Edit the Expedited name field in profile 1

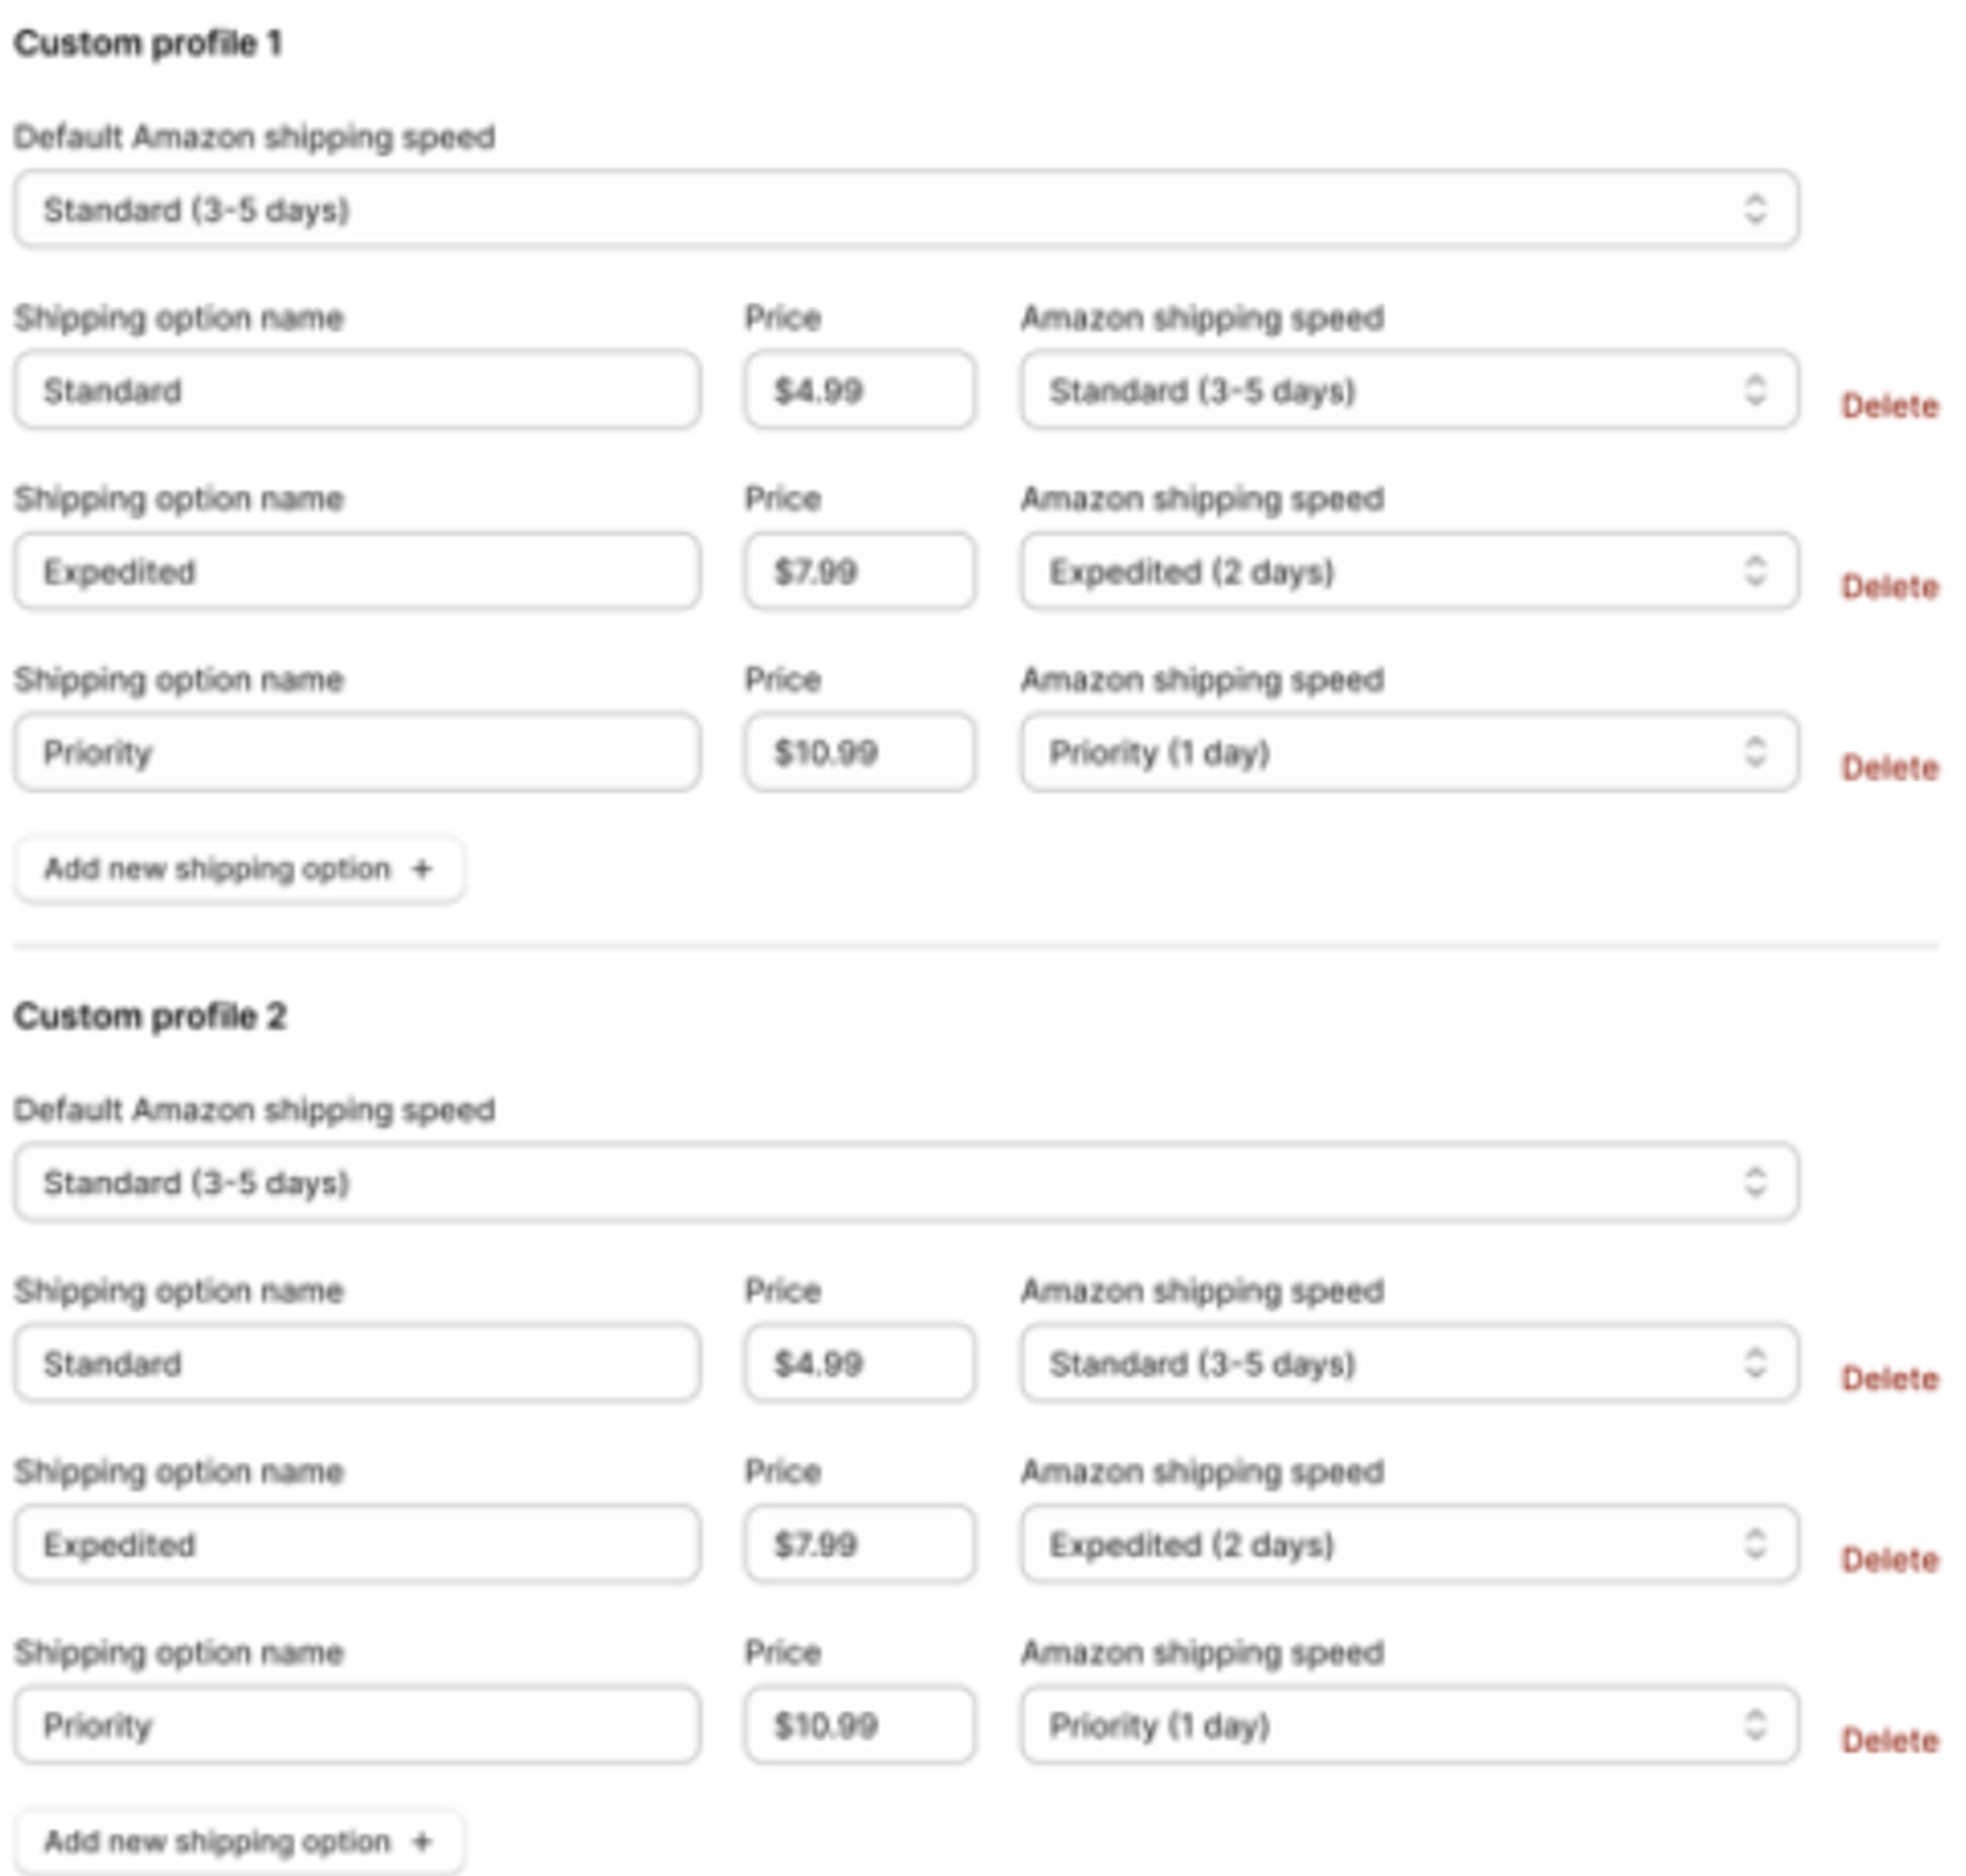pyautogui.click(x=356, y=571)
